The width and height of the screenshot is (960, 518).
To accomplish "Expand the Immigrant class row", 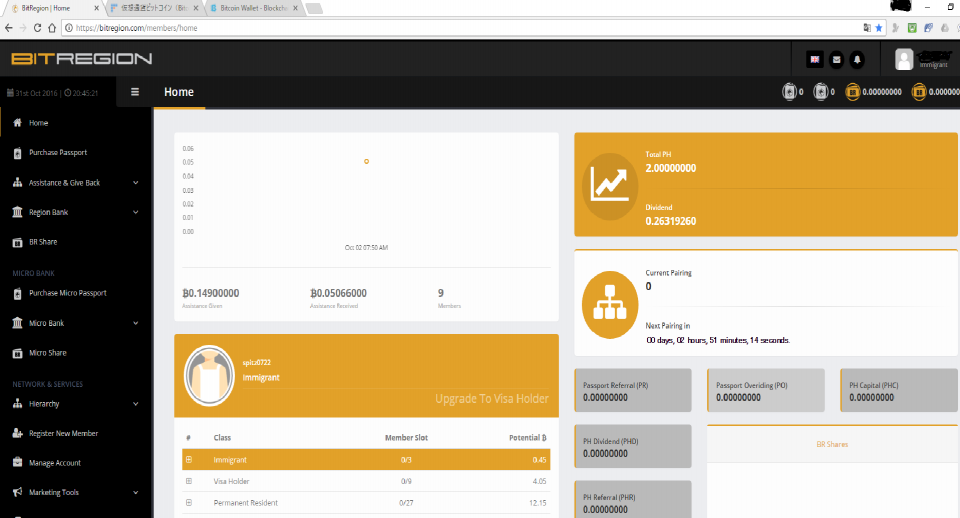I will pyautogui.click(x=189, y=459).
